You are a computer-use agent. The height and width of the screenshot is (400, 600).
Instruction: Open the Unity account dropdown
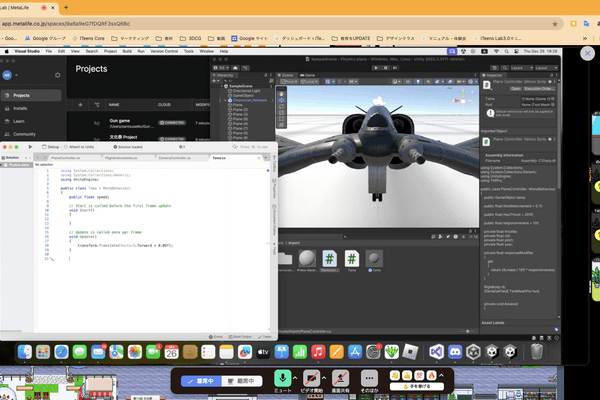221,68
